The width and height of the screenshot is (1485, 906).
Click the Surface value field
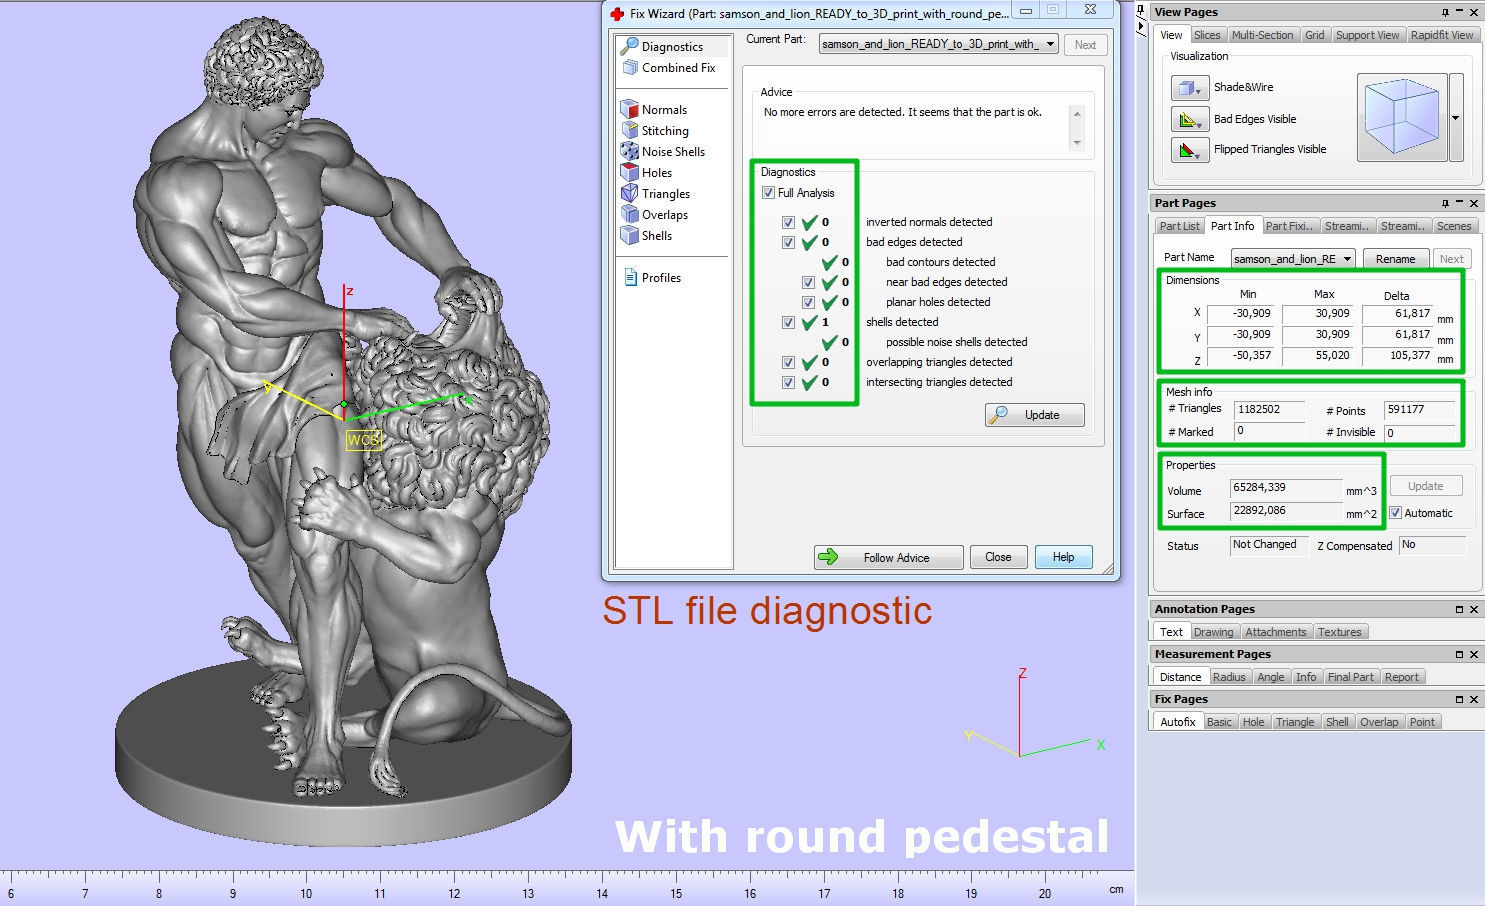point(1285,512)
